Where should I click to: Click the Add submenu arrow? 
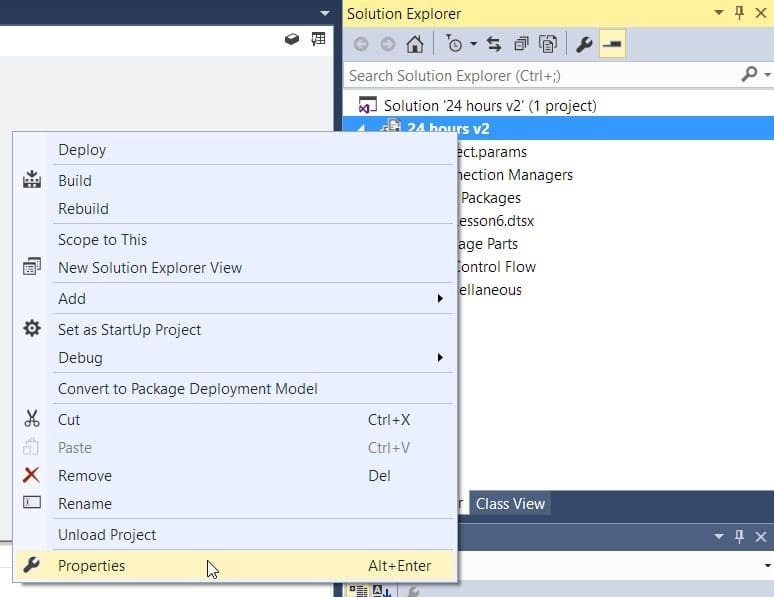[440, 299]
